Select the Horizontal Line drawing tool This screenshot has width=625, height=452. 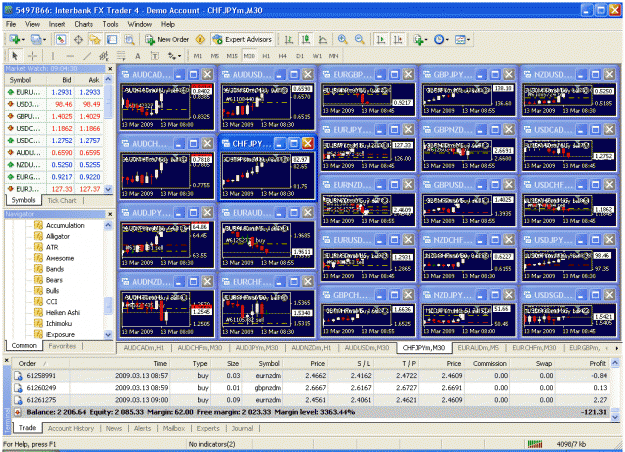70,56
